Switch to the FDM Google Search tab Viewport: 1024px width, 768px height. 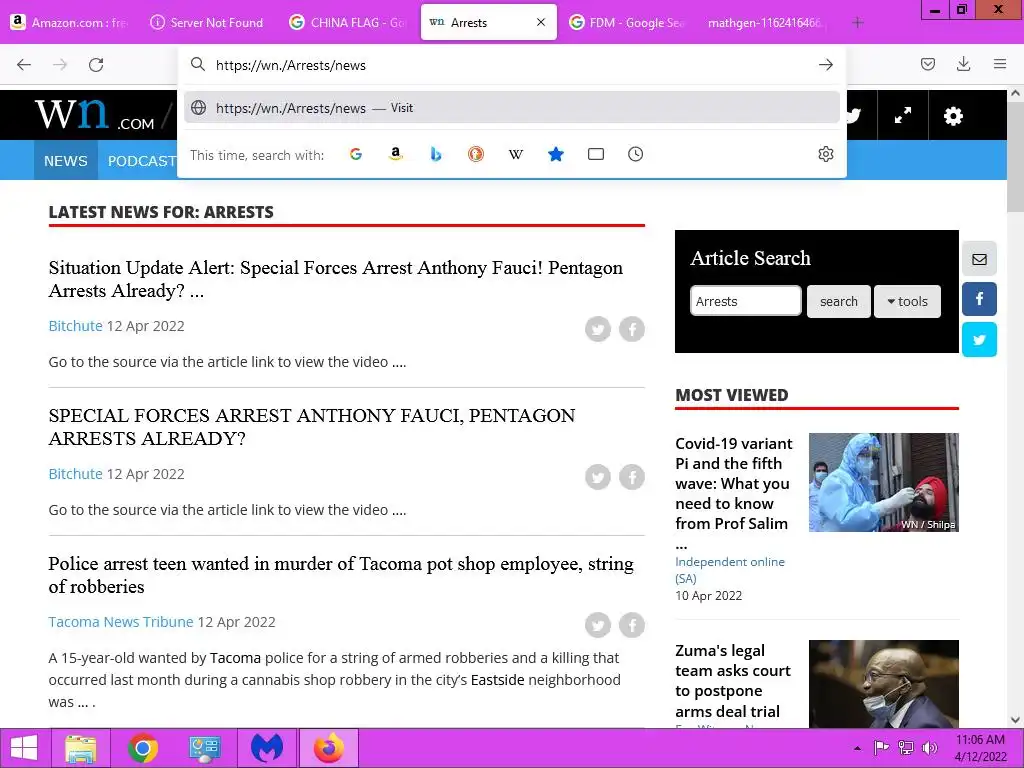click(628, 22)
